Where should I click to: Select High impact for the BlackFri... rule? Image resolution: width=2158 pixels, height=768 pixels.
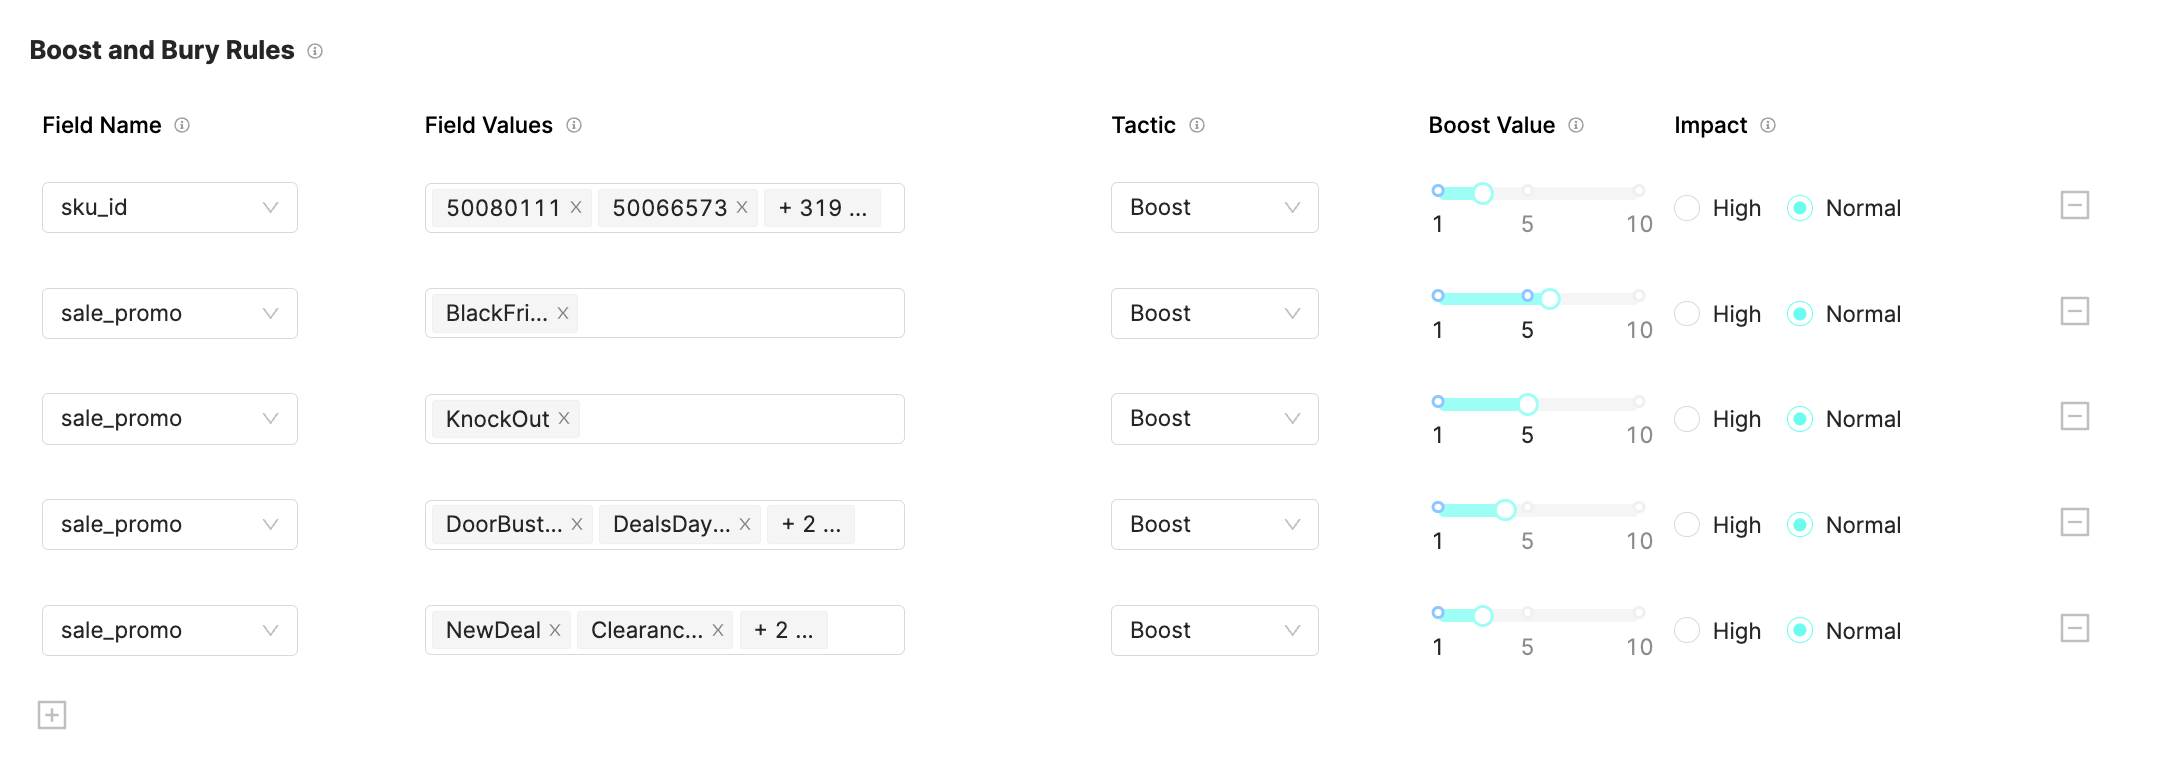click(1687, 314)
